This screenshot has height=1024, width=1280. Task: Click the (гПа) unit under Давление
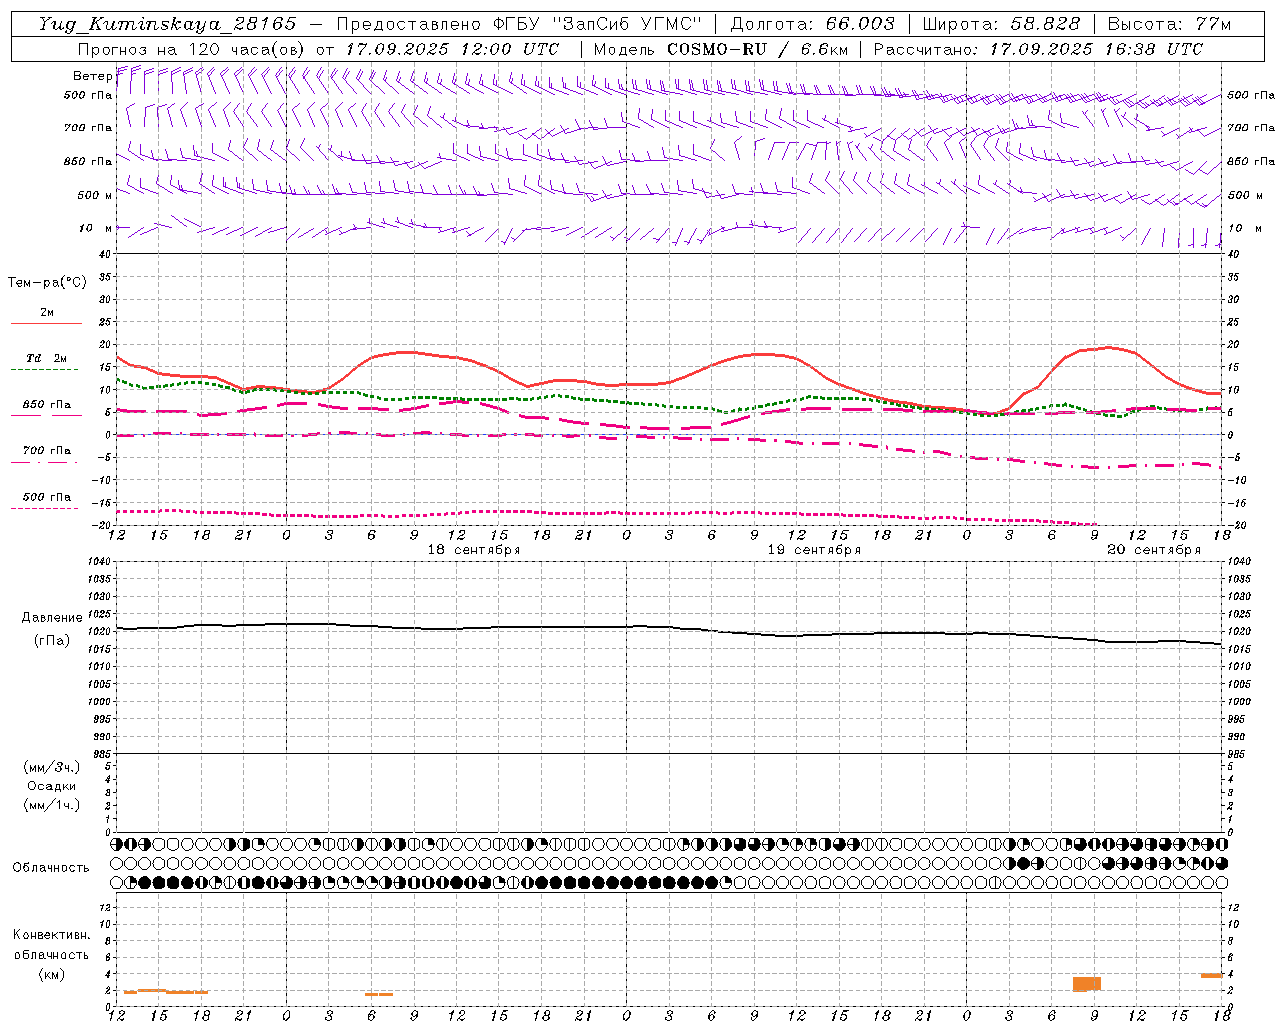point(51,641)
